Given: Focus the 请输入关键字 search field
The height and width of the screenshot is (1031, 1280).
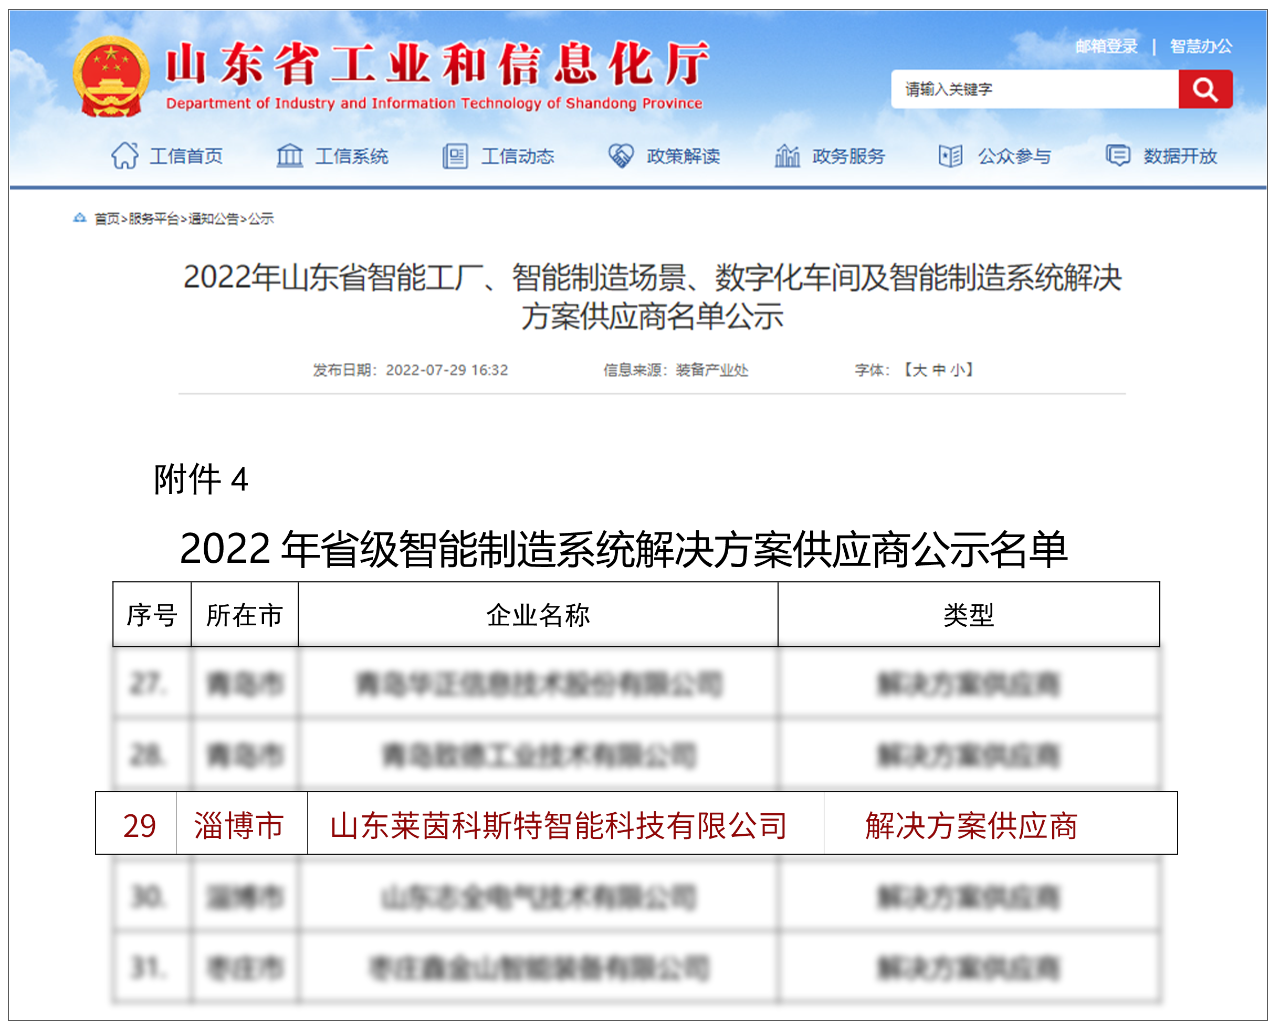Looking at the screenshot, I should tap(1034, 90).
